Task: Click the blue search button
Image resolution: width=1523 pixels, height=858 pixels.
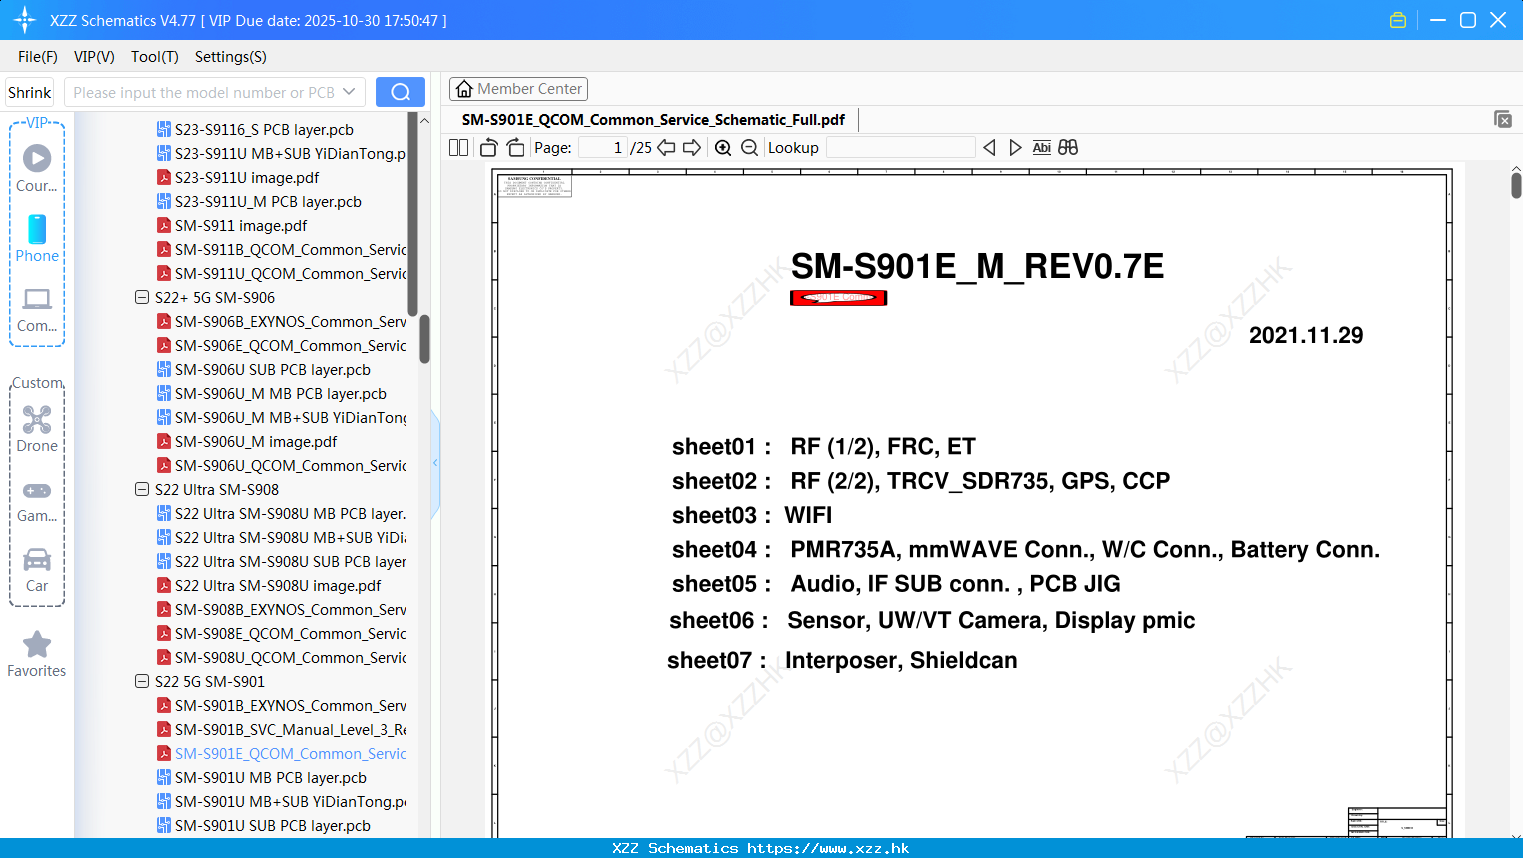Action: (x=400, y=92)
